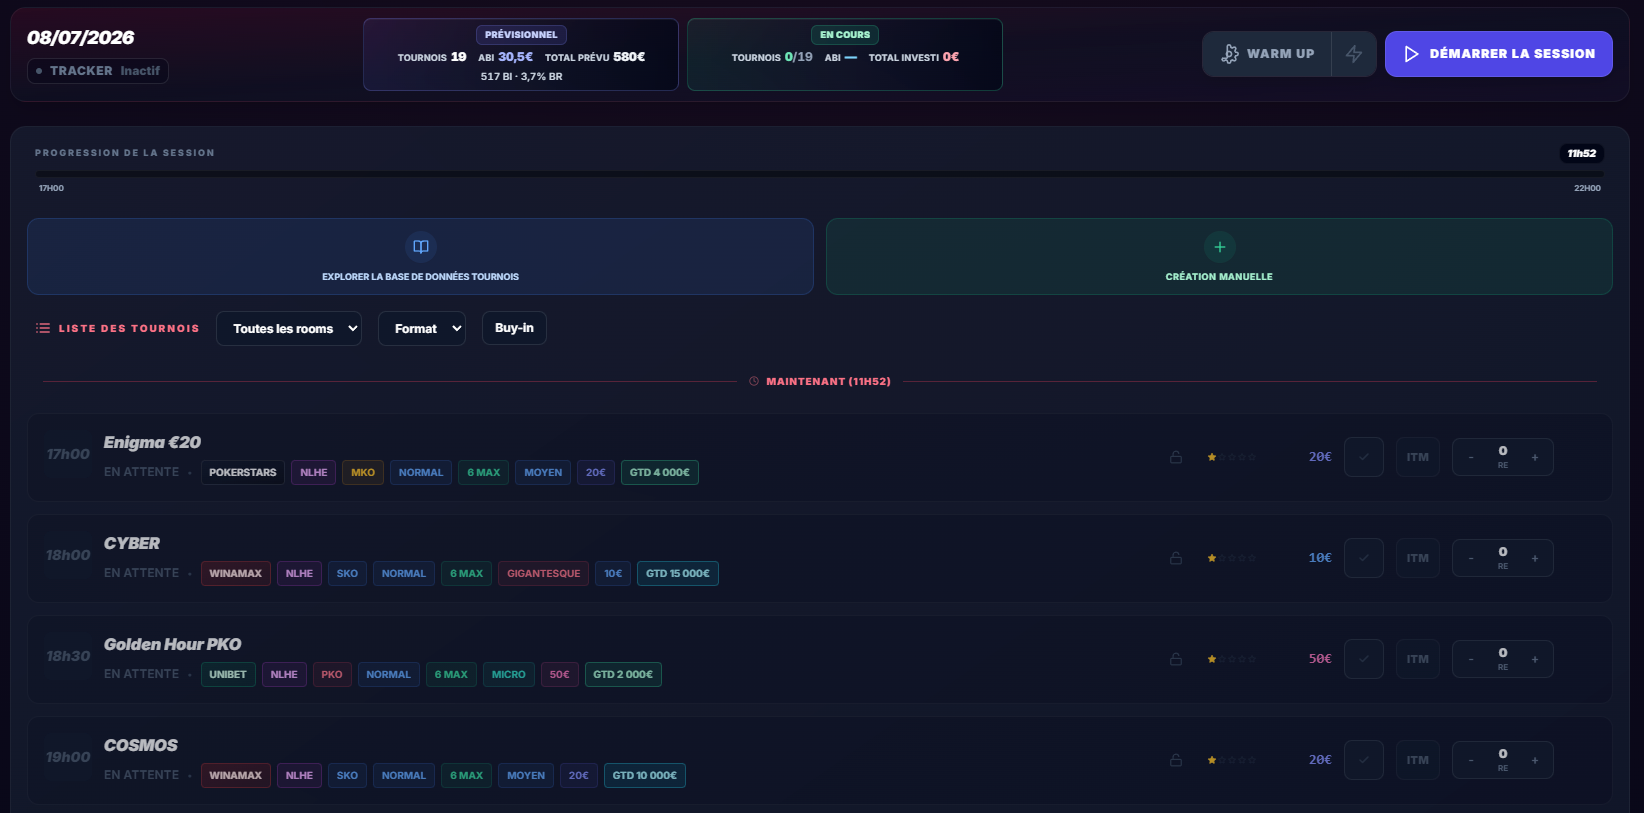Click the session progression bar
1644x813 pixels.
(x=820, y=174)
